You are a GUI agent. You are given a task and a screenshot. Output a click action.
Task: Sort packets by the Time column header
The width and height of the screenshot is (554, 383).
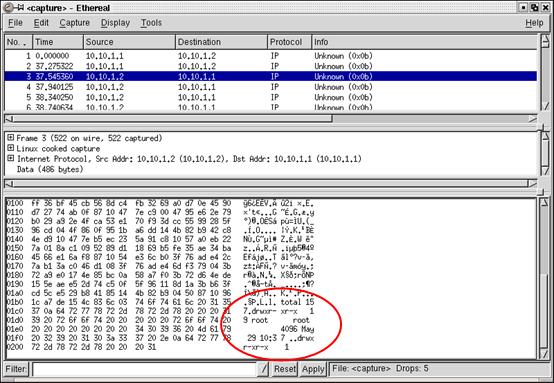click(x=58, y=42)
